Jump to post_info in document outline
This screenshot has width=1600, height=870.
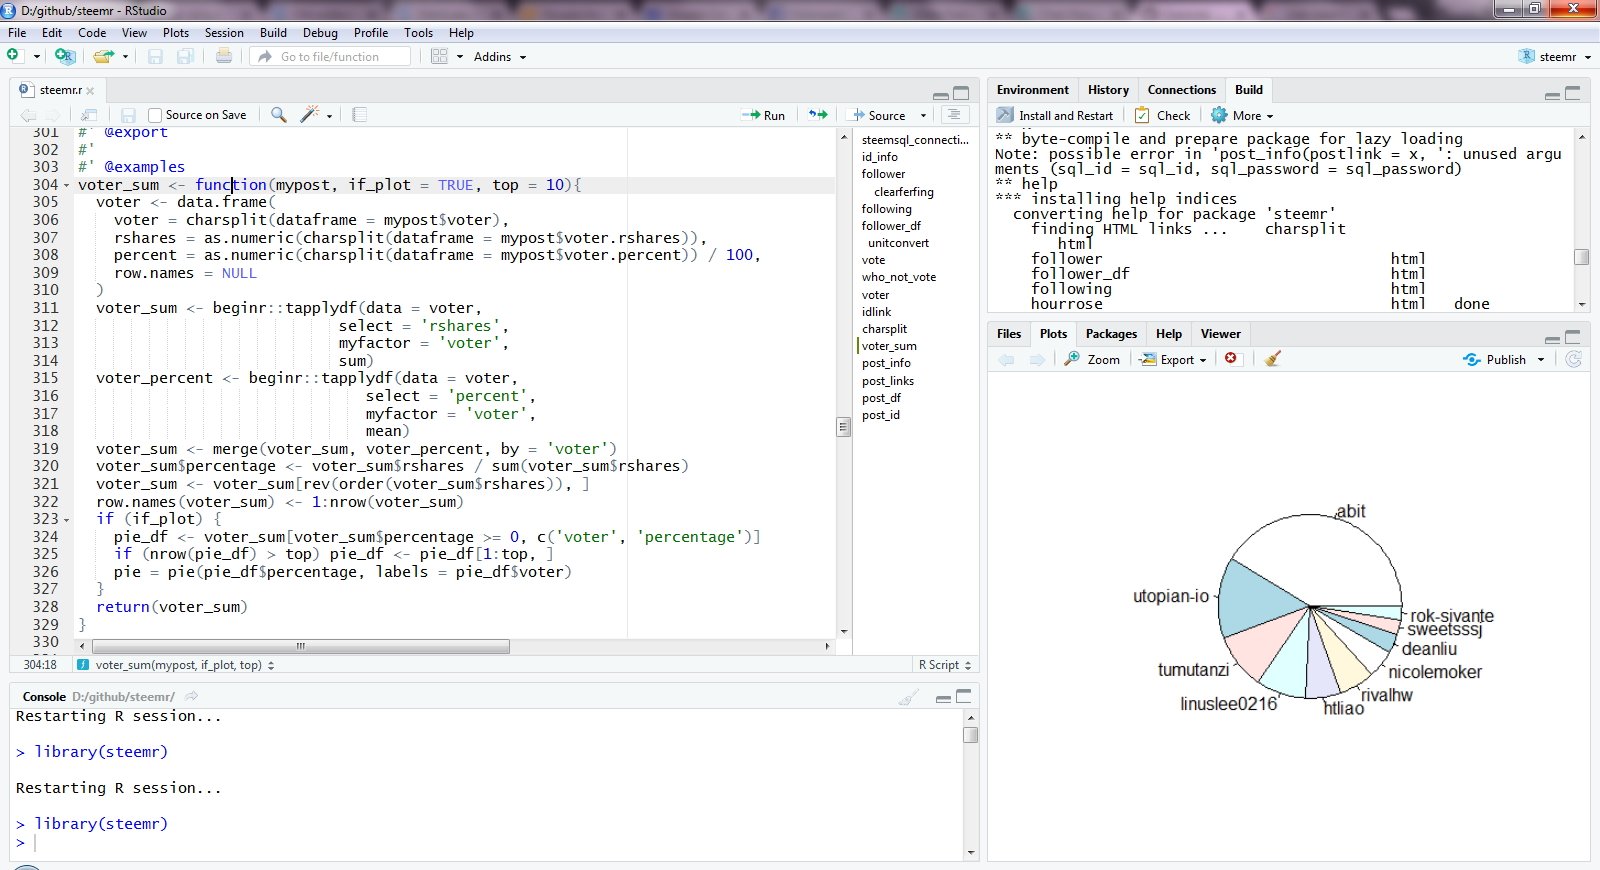pyautogui.click(x=886, y=363)
